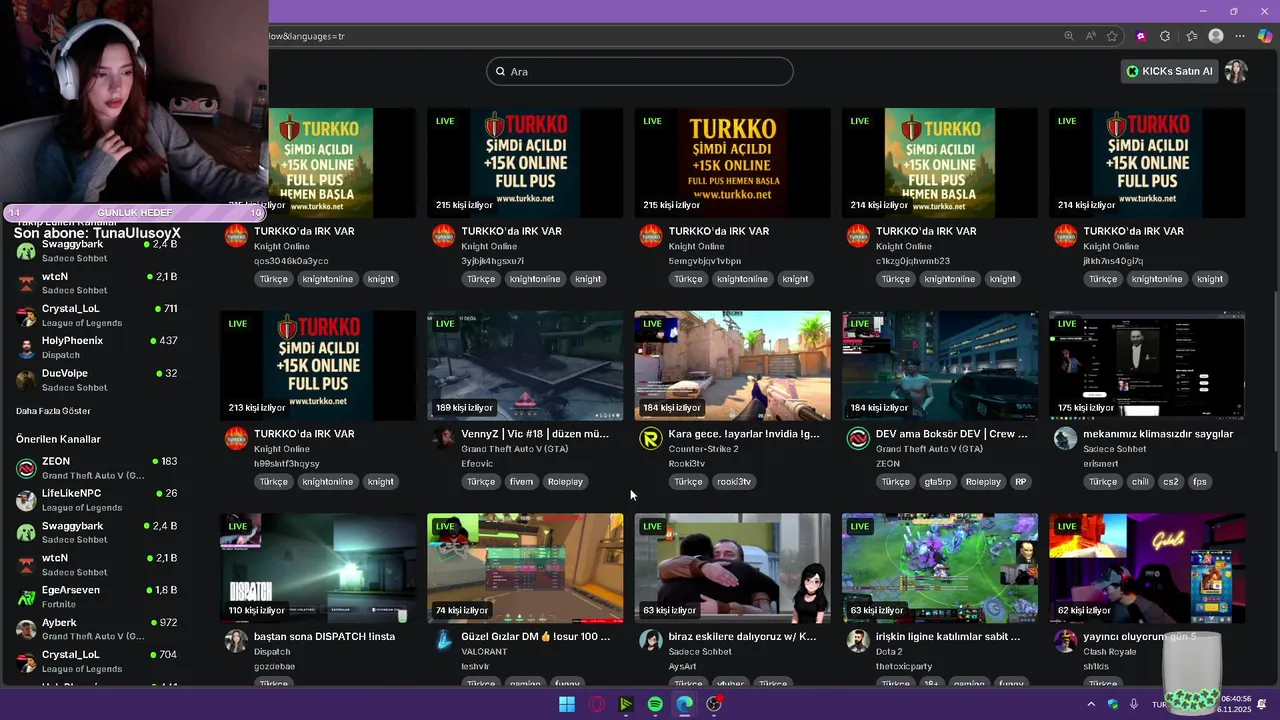Click KICKs Satın Al button

coord(1169,71)
